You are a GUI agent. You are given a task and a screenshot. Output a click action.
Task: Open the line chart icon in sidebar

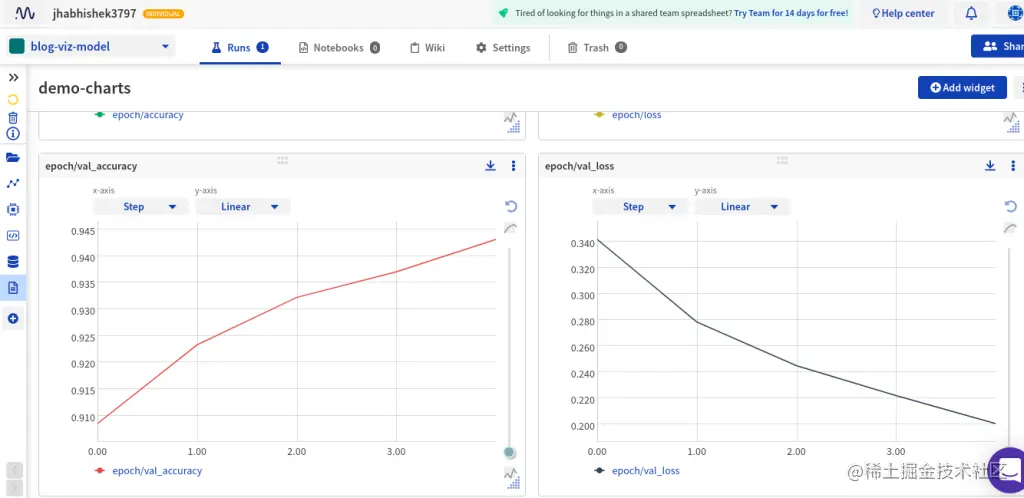coord(13,183)
